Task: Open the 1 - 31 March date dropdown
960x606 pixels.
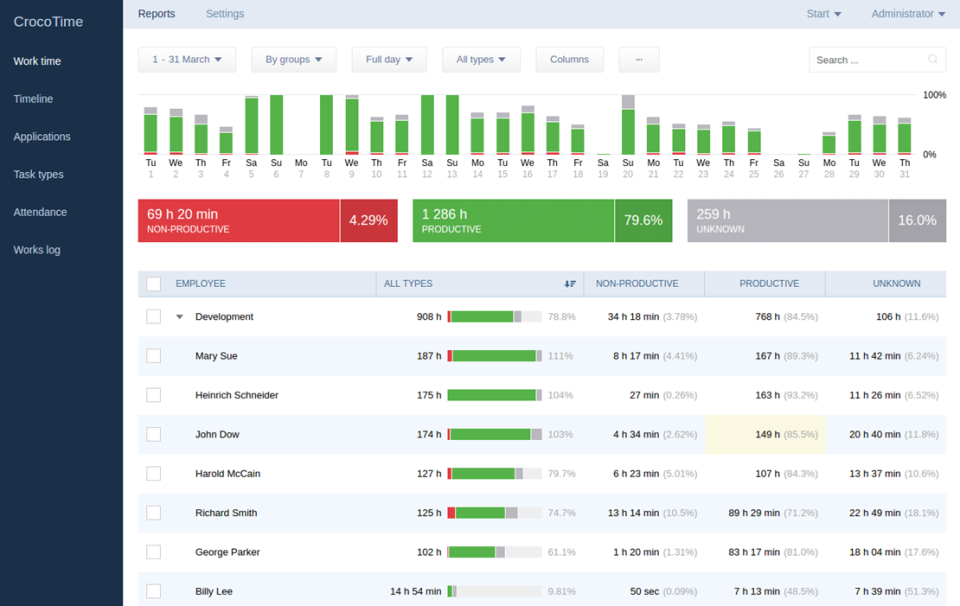Action: coord(187,60)
